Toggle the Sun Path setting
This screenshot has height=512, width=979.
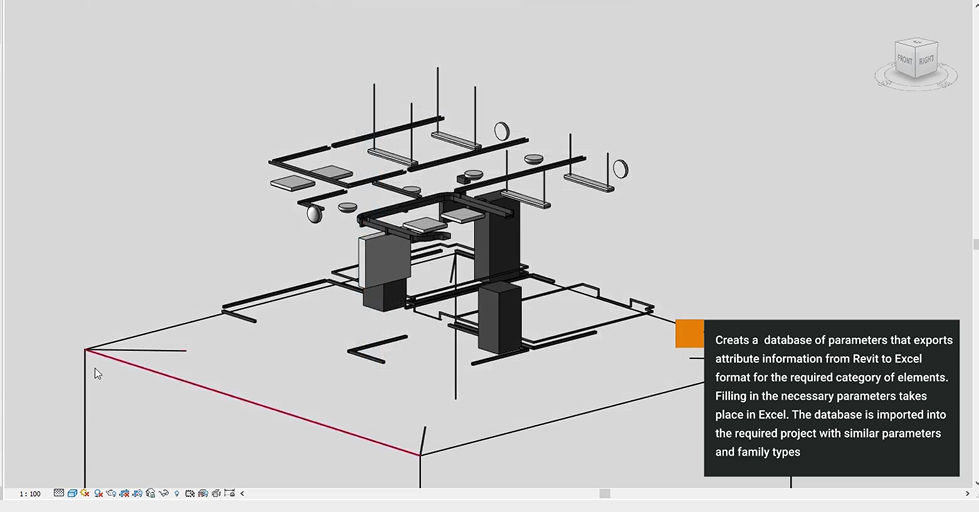(85, 493)
